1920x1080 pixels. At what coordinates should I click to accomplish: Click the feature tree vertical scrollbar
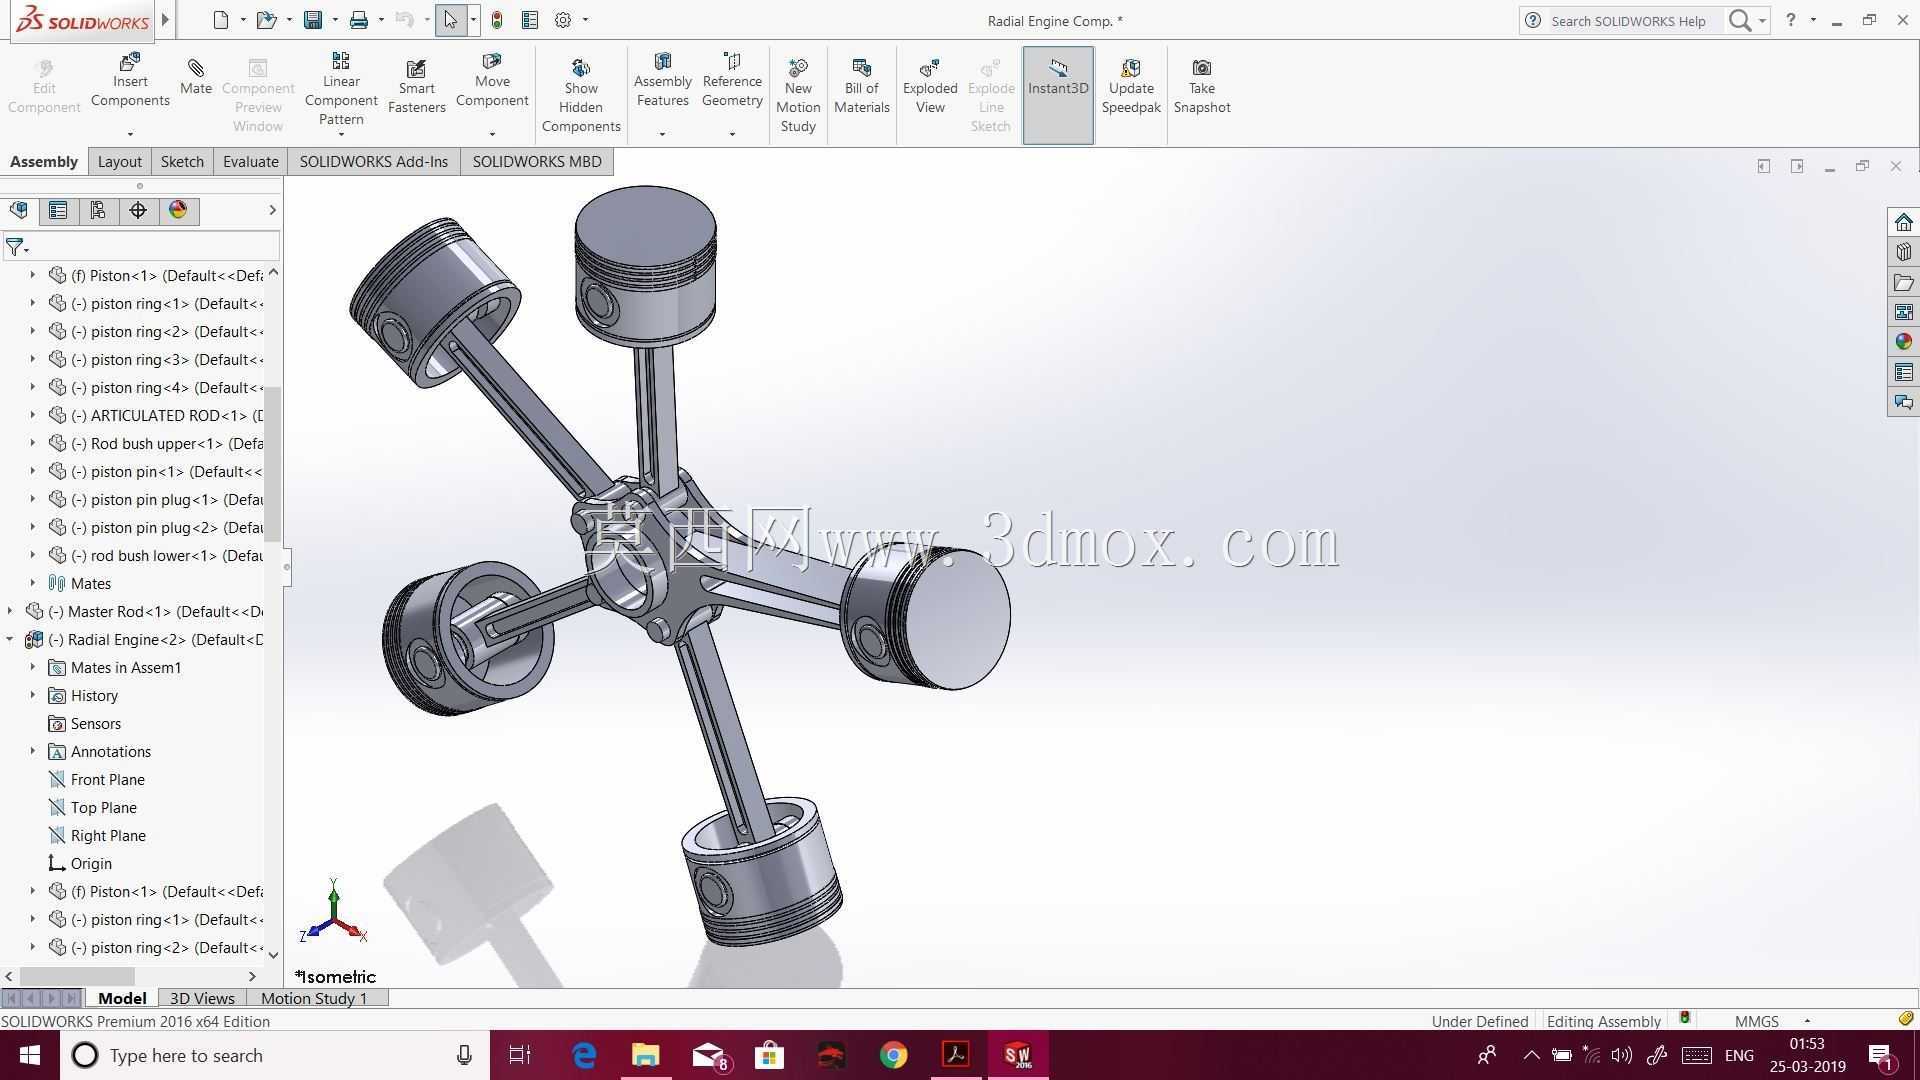coord(272,464)
